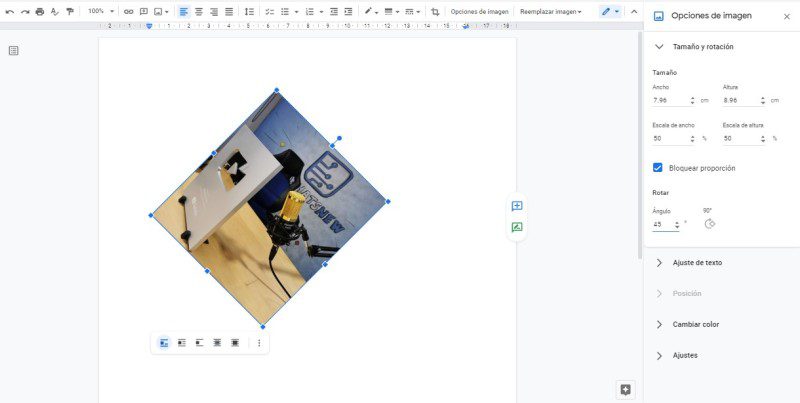Collapse the 'Tamaño y rotación' section
Screen dimensions: 800x403
coord(659,46)
